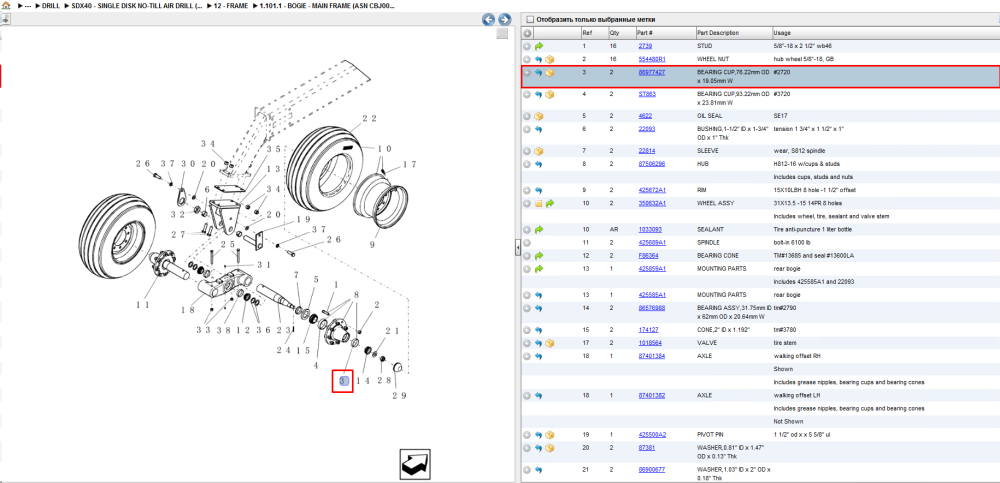Select callout 11 spindle in diagram

[145, 306]
